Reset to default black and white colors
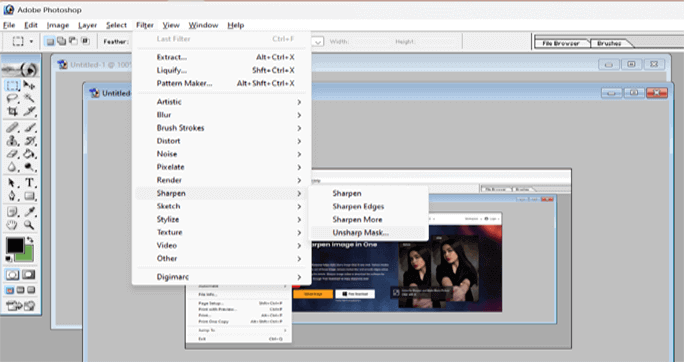This screenshot has height=362, width=684. (9, 259)
